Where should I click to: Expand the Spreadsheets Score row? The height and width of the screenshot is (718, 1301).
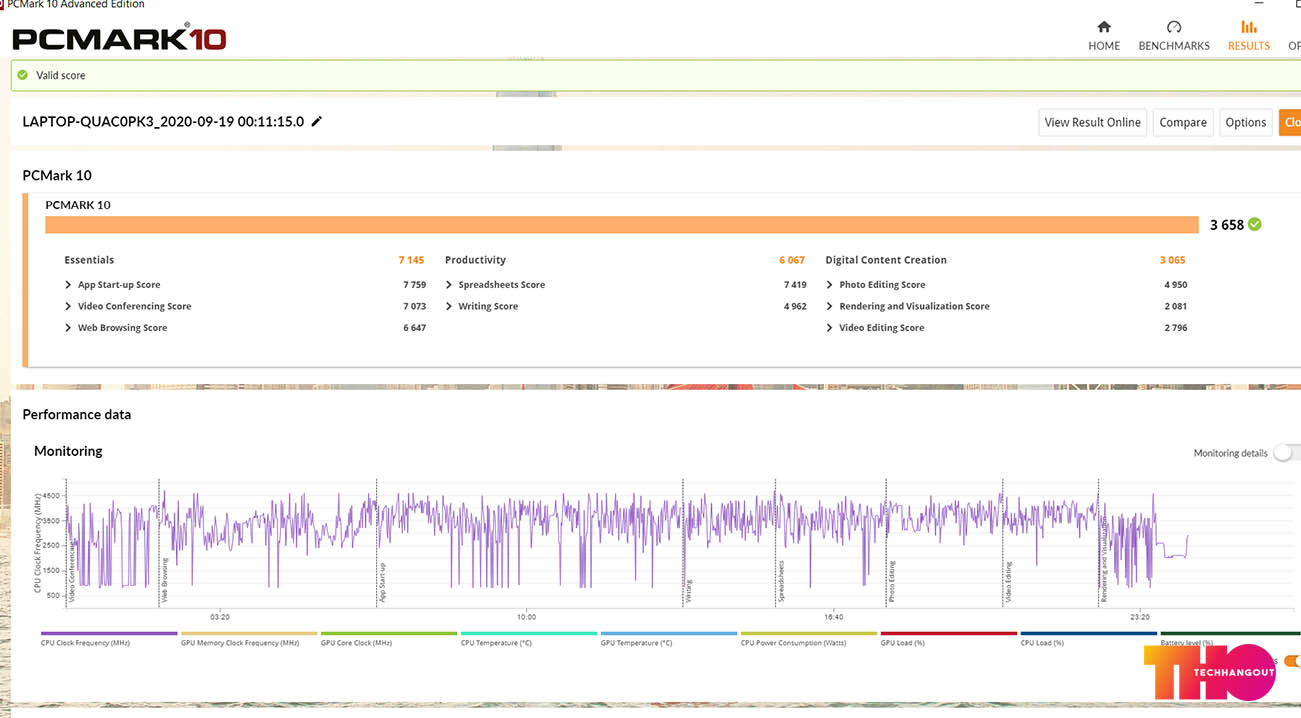[x=449, y=285]
